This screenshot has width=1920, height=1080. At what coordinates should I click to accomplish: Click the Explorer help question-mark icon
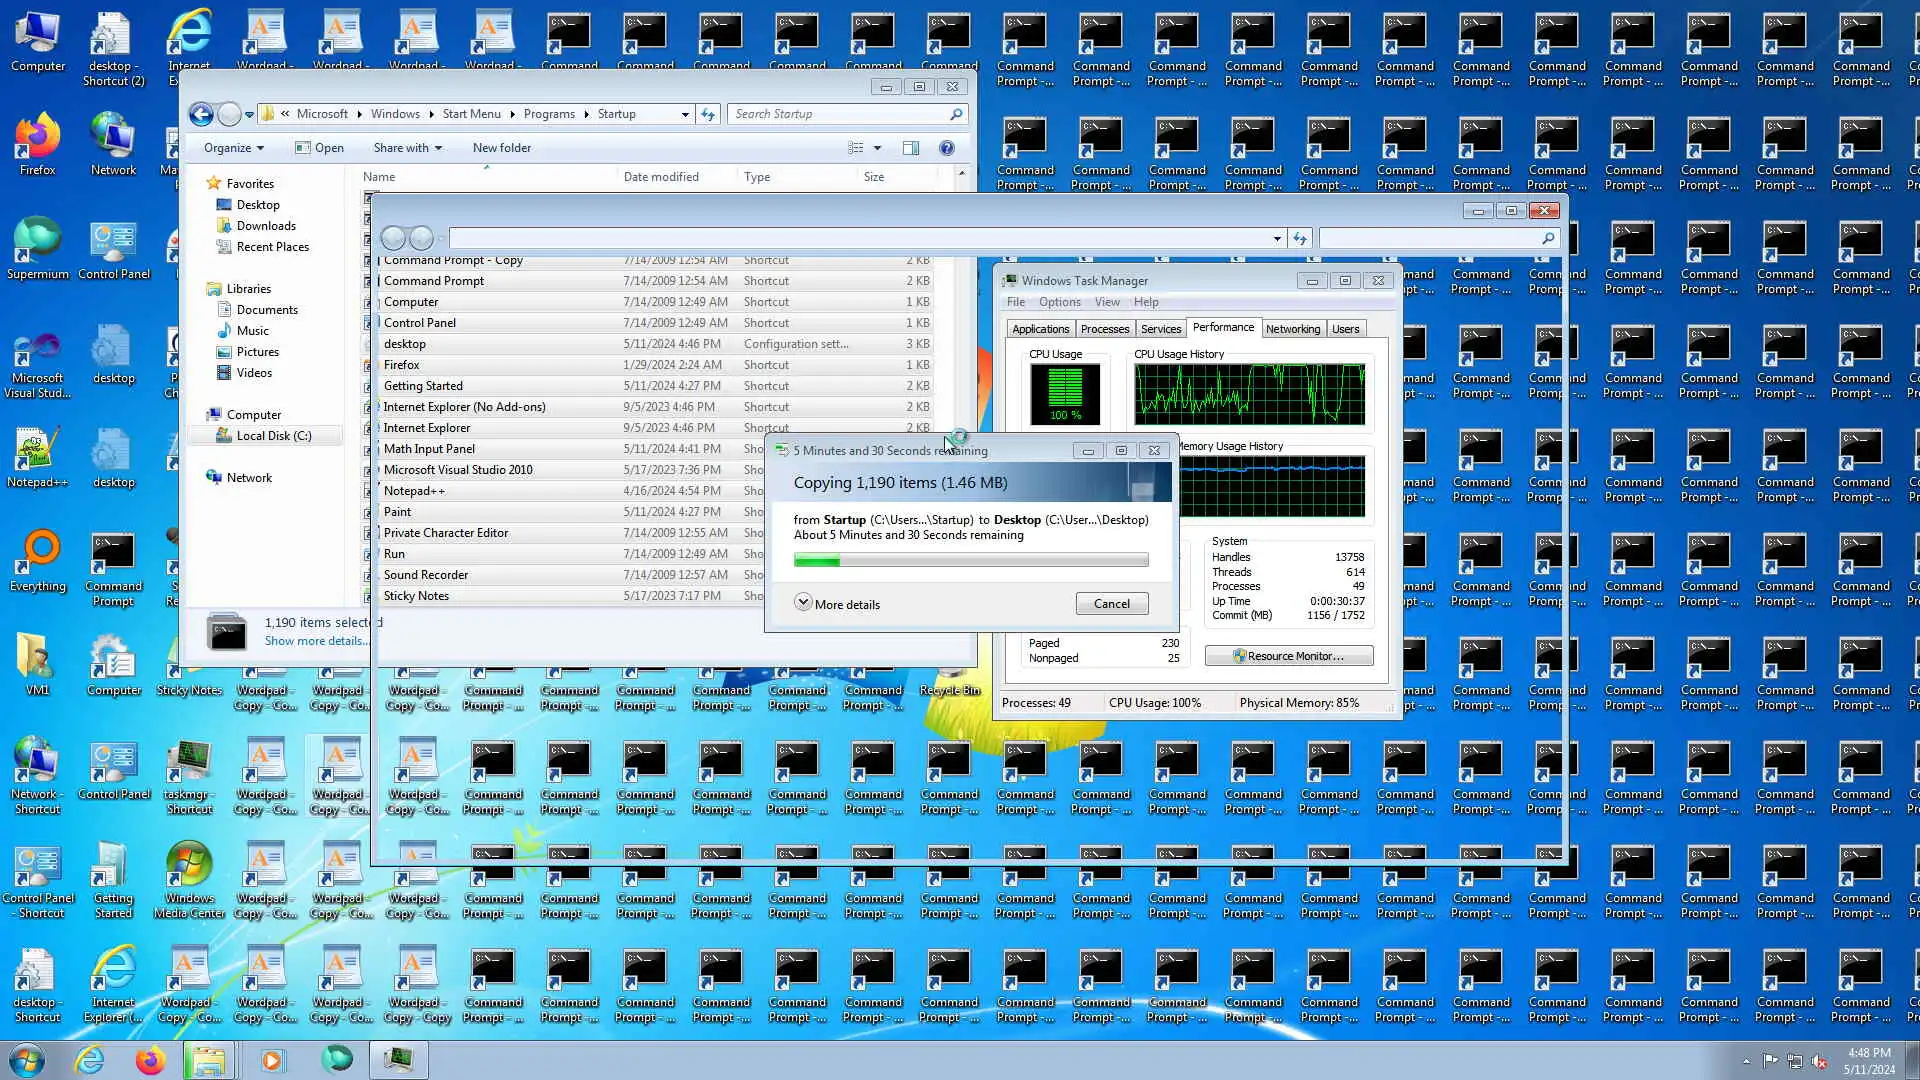click(946, 148)
